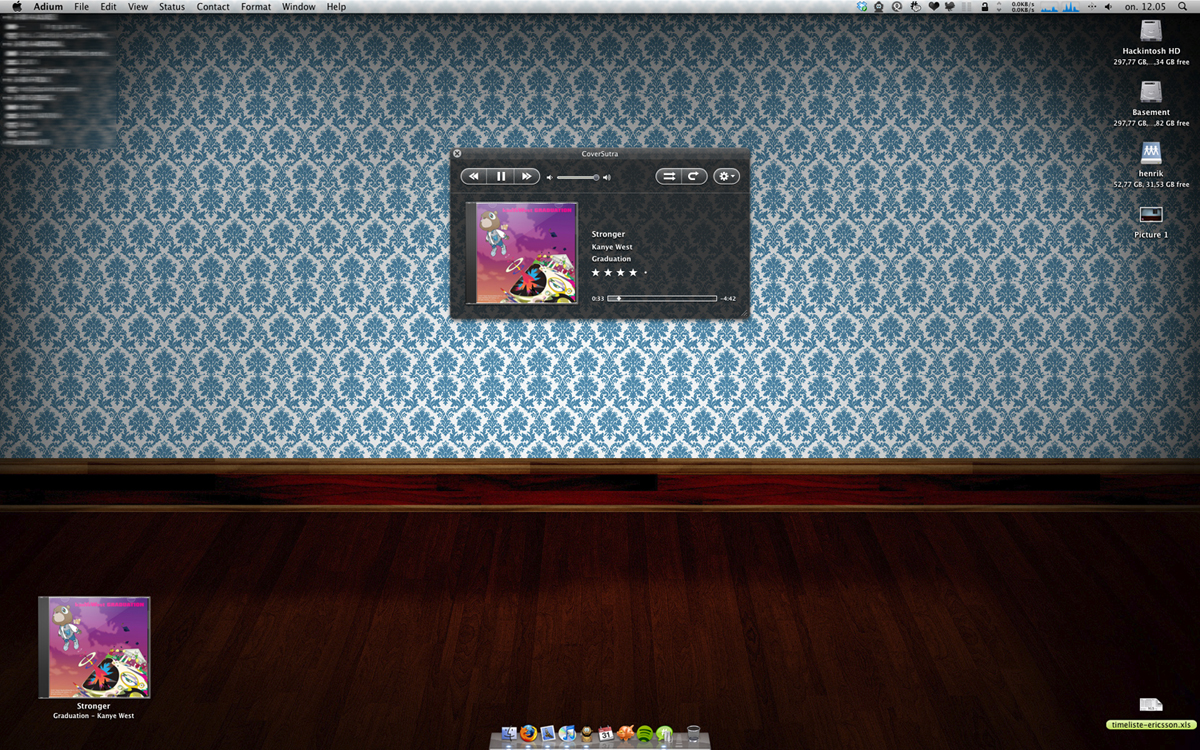Open the CoverSutra gear dropdown menu

click(x=726, y=176)
